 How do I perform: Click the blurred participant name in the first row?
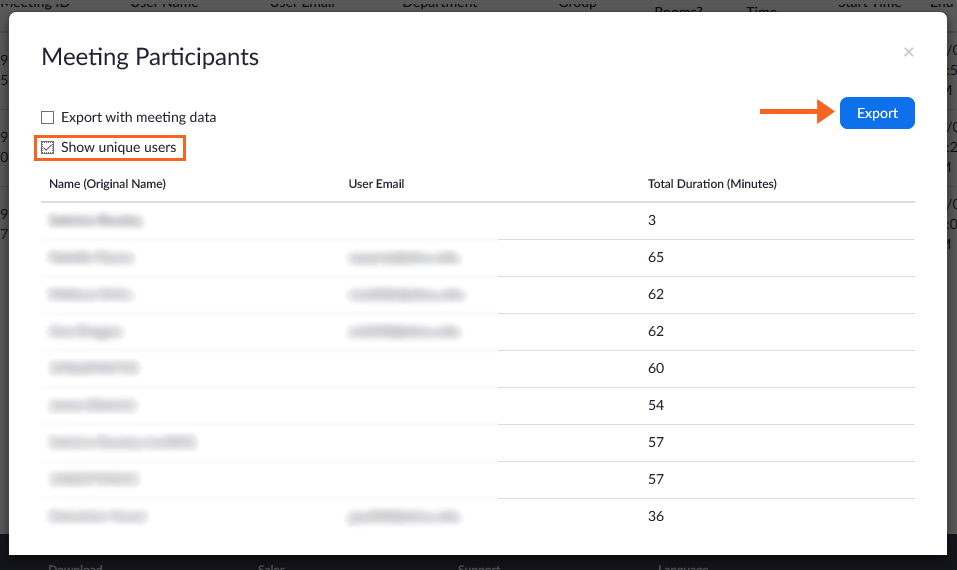[x=95, y=220]
